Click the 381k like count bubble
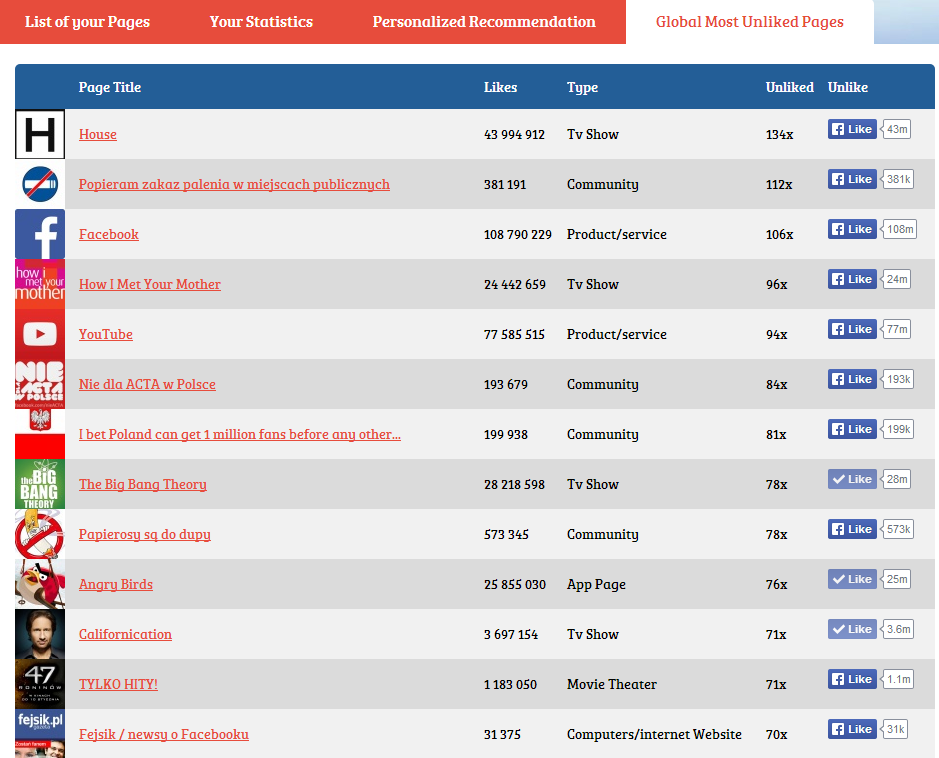Image resolution: width=939 pixels, height=758 pixels. click(897, 179)
